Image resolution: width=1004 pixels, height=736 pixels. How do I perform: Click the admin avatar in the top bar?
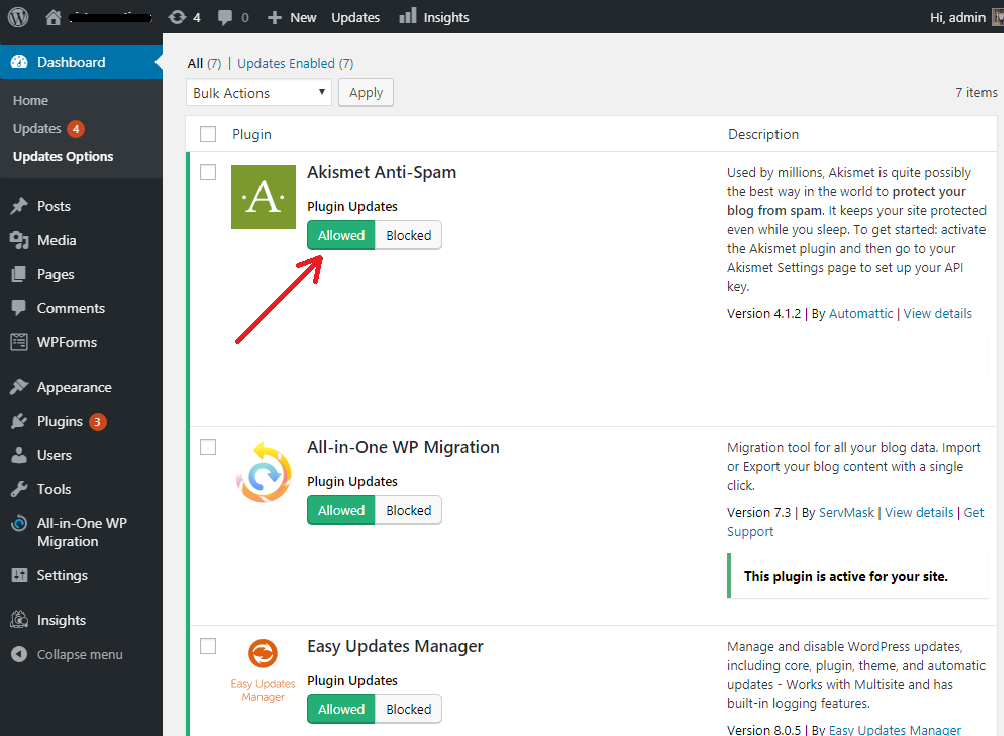click(998, 17)
